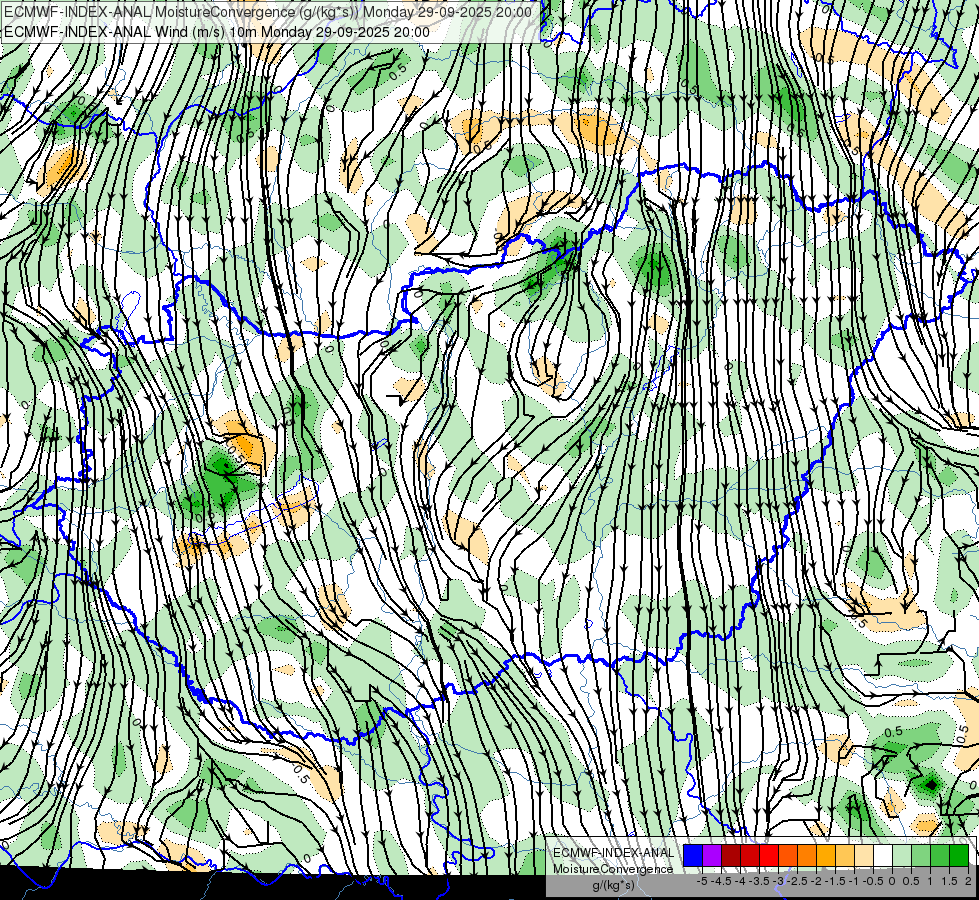Select the light orange swatch between -1.5 and -1
This screenshot has width=979, height=900.
tap(845, 855)
